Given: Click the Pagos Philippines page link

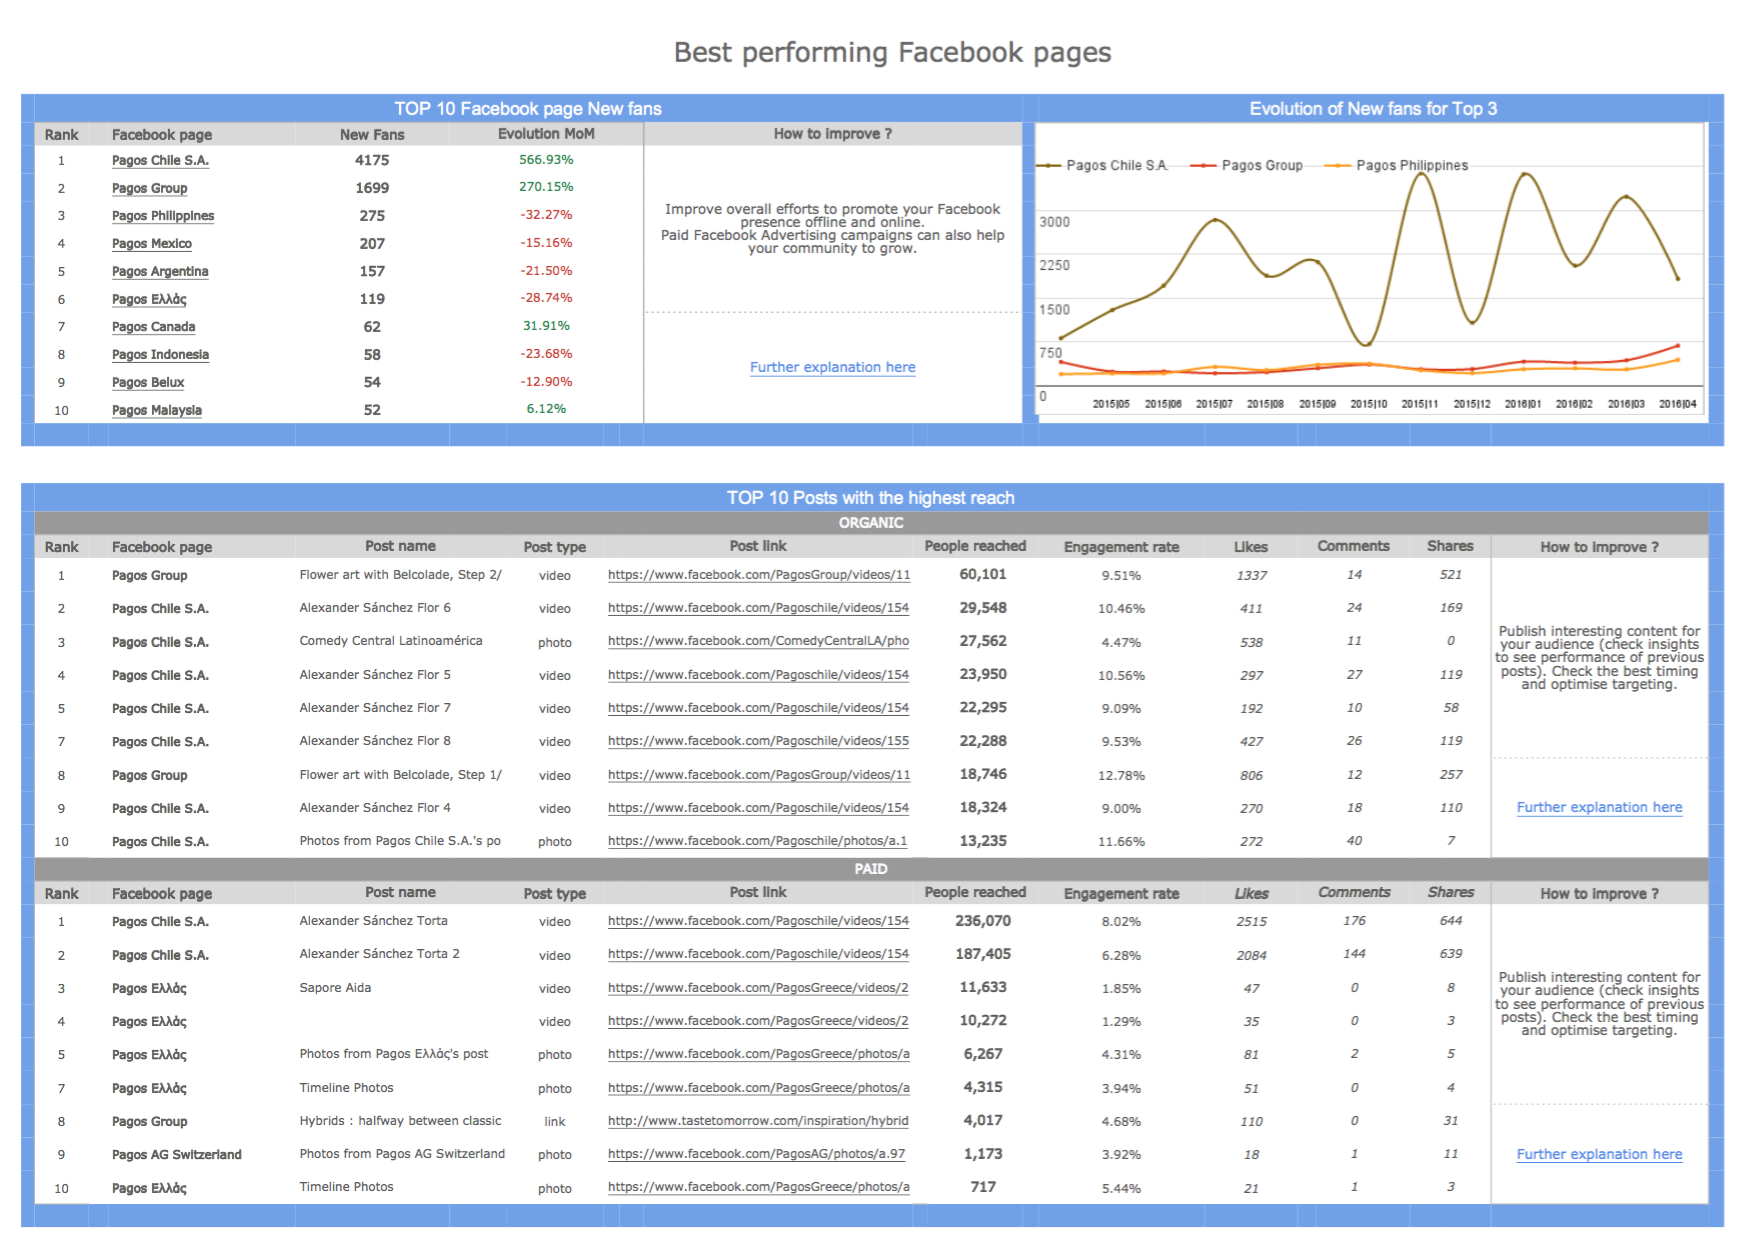Looking at the screenshot, I should point(162,216).
